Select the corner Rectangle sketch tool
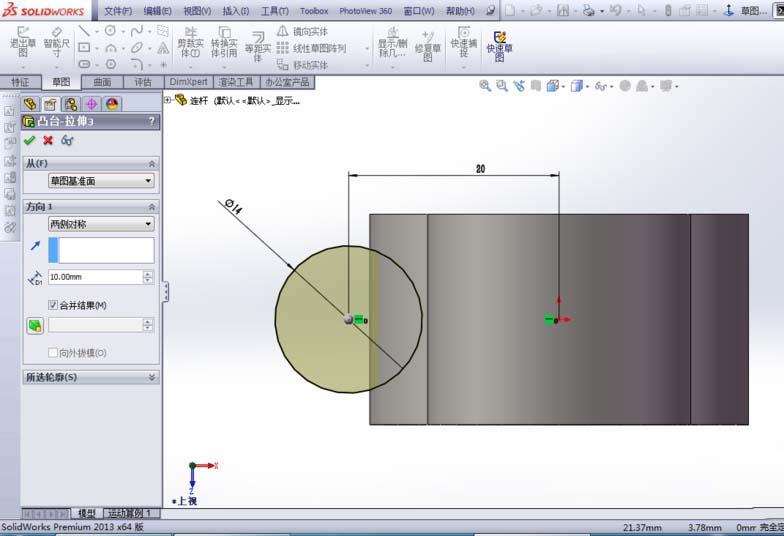The image size is (784, 536). [x=84, y=48]
